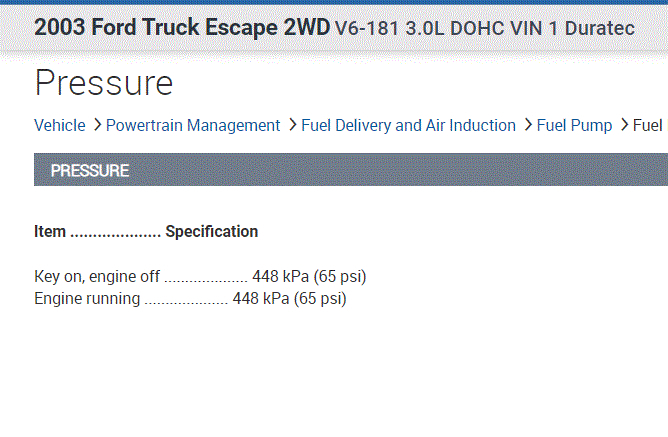The width and height of the screenshot is (668, 437).
Task: Click the gray PRESSURE section header bar
Action: 400,170
